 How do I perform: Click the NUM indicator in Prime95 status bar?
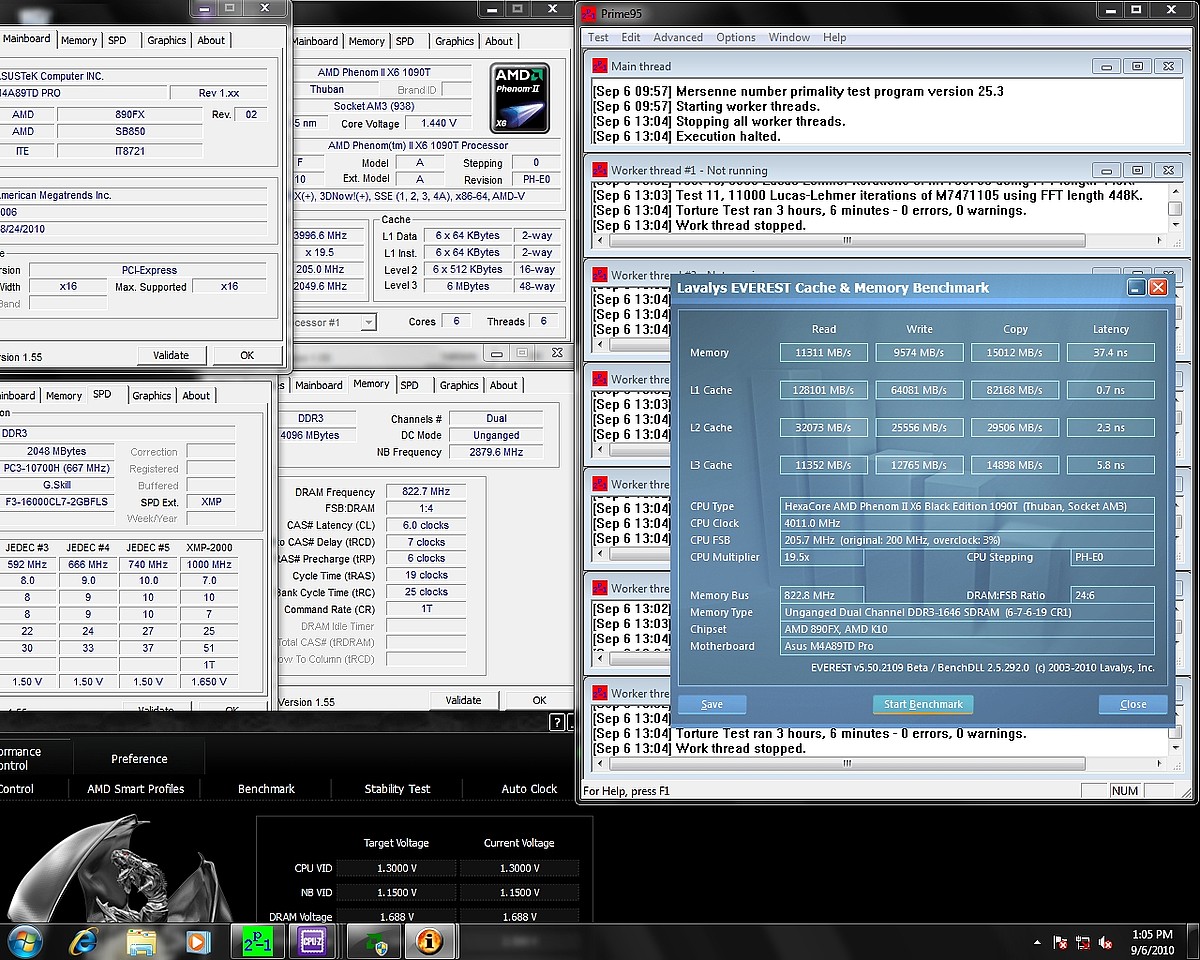[1125, 791]
